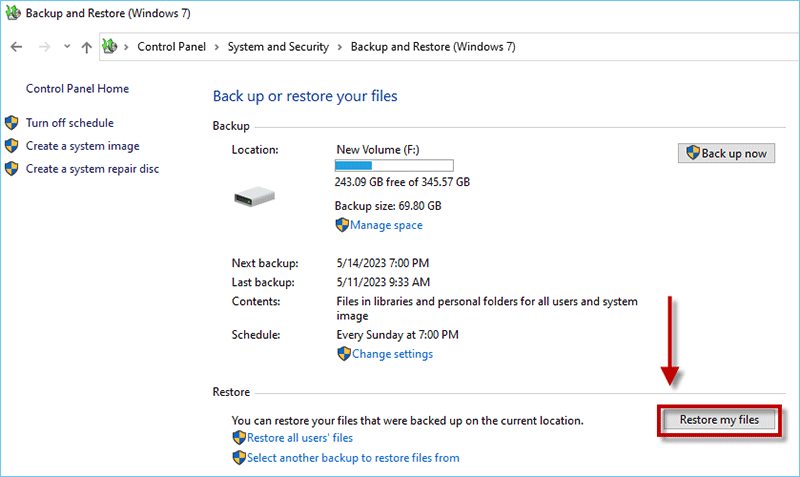Open the recent locations dropdown arrow
The width and height of the screenshot is (800, 477).
coord(67,46)
